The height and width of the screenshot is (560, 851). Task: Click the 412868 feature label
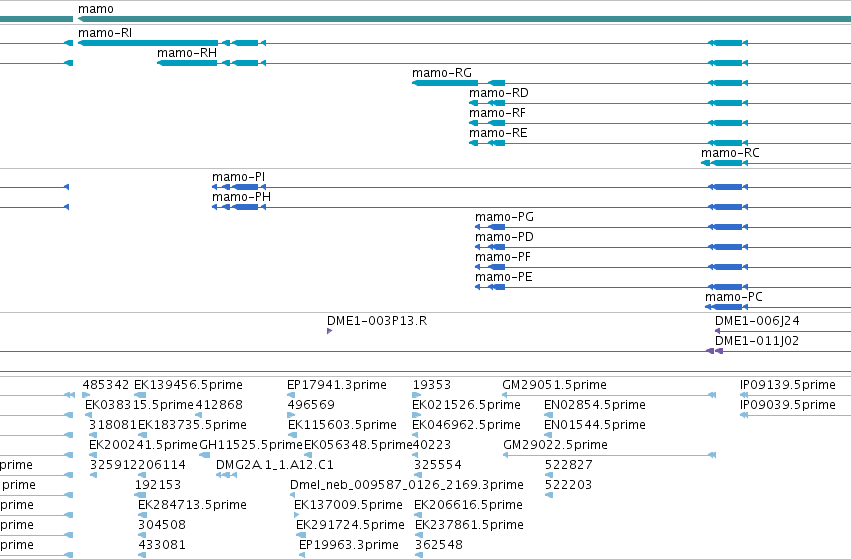pos(219,405)
